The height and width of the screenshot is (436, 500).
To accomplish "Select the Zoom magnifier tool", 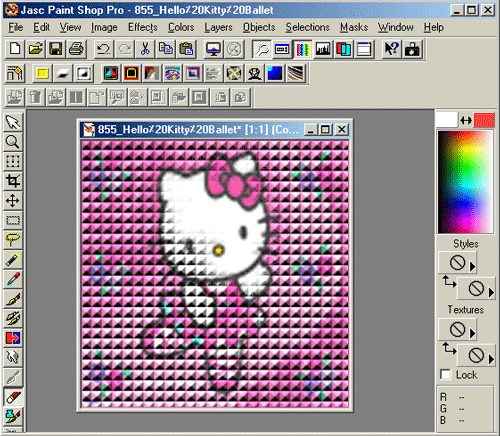I will (13, 142).
